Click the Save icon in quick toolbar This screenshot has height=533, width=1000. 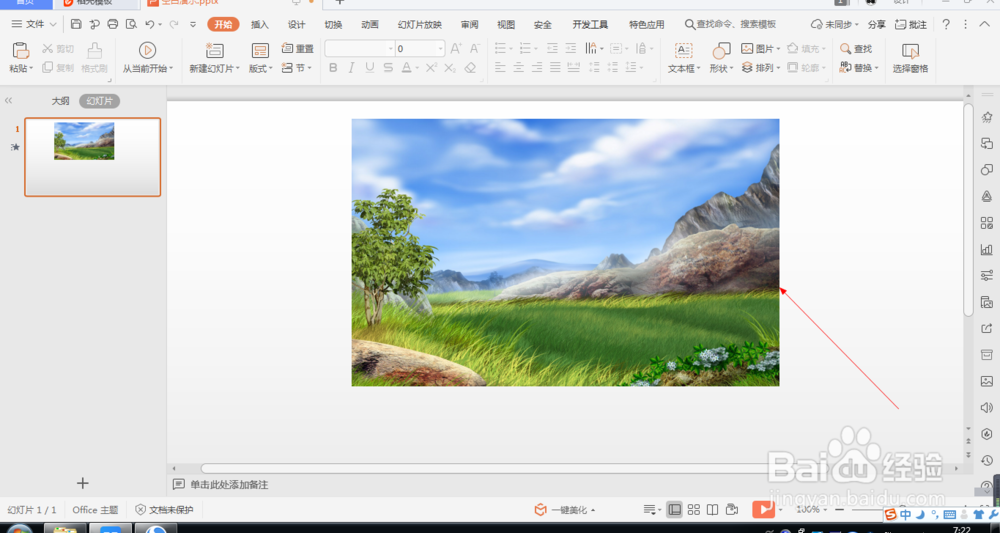click(x=76, y=24)
